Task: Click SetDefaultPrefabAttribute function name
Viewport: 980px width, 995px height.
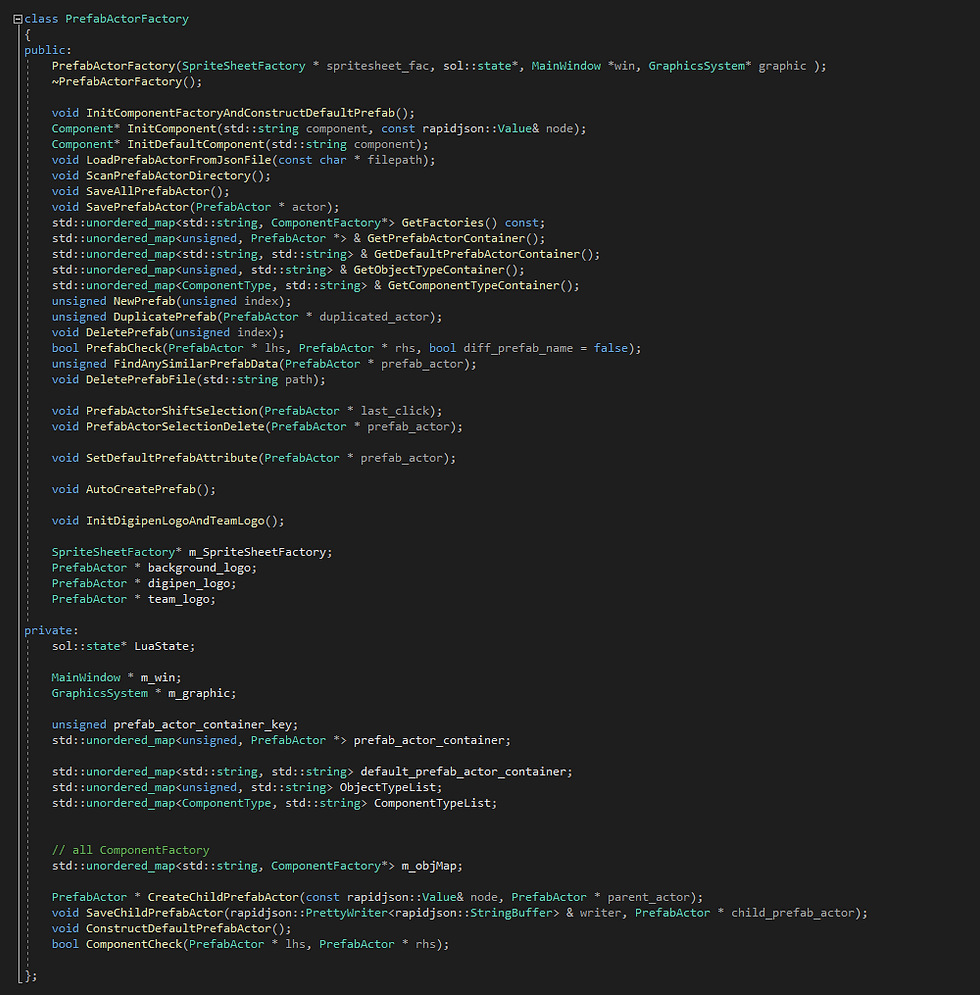Action: 171,458
